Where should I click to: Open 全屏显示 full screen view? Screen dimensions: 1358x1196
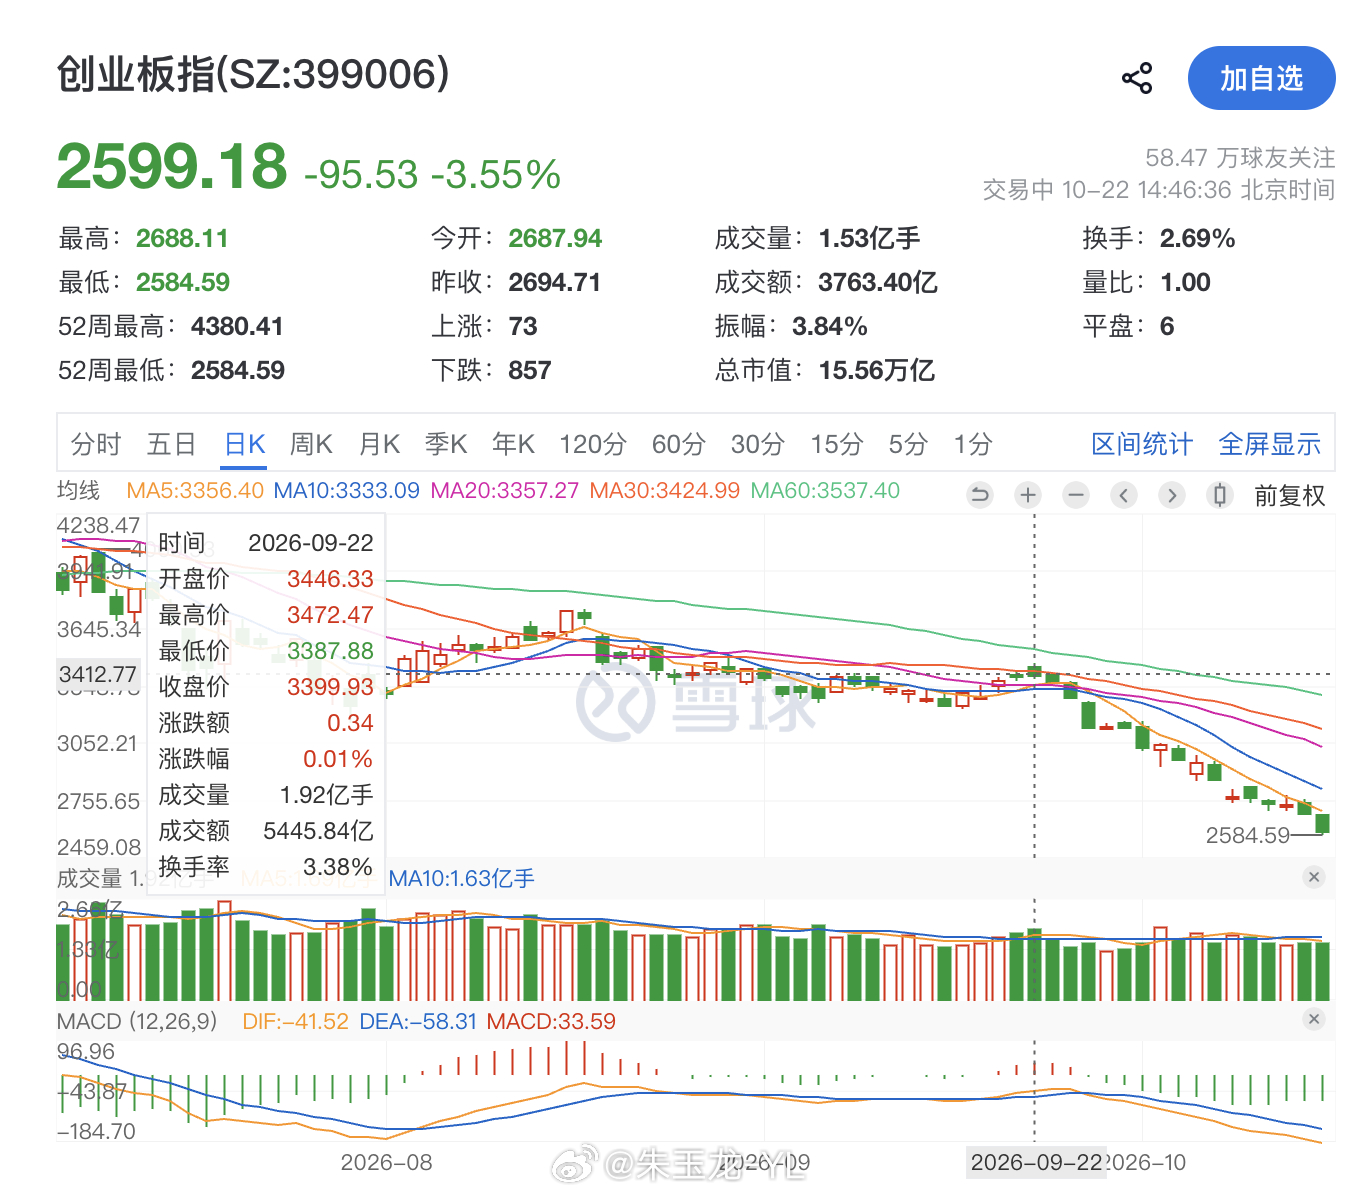click(1270, 444)
